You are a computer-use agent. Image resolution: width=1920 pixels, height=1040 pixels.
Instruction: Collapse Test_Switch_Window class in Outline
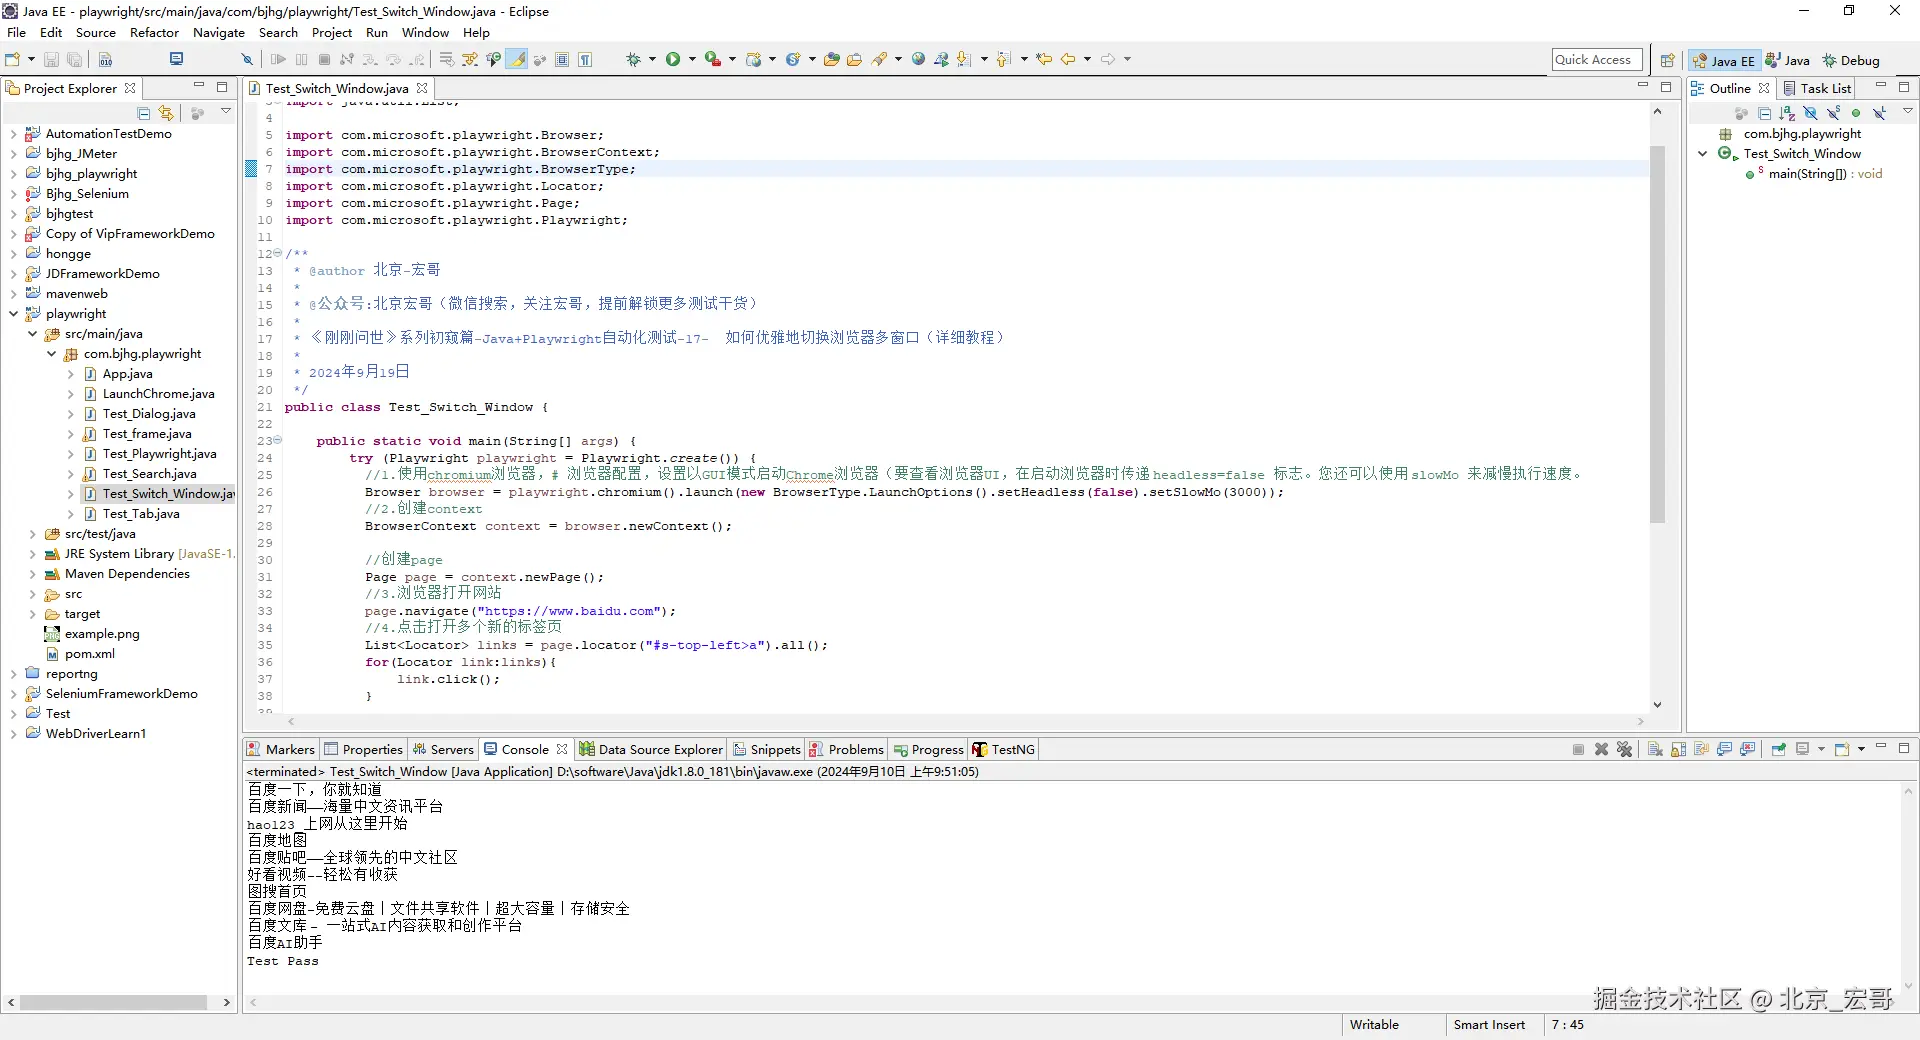coord(1702,154)
